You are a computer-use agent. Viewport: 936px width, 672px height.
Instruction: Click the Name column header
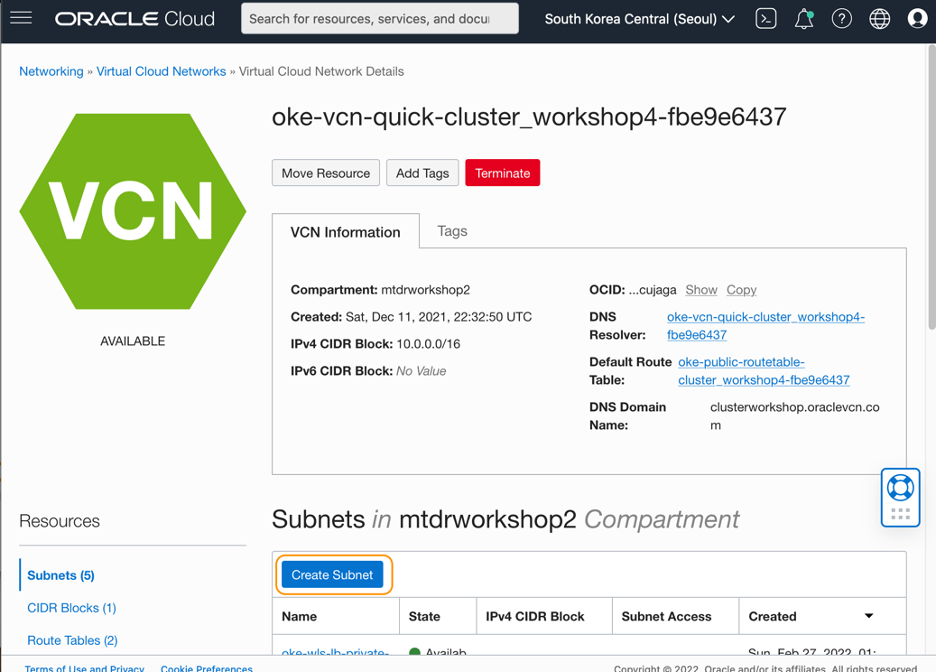[x=336, y=616]
